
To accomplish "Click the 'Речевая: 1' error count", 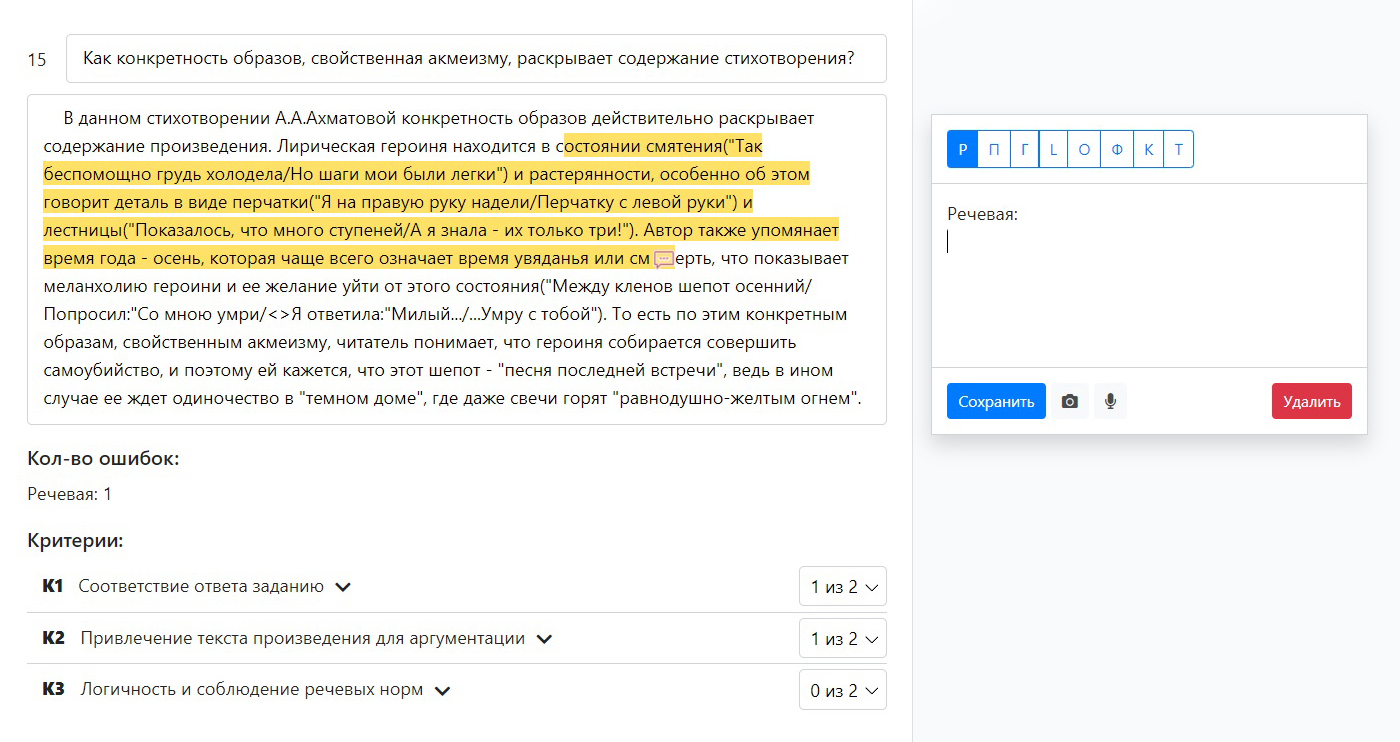I will pos(70,494).
